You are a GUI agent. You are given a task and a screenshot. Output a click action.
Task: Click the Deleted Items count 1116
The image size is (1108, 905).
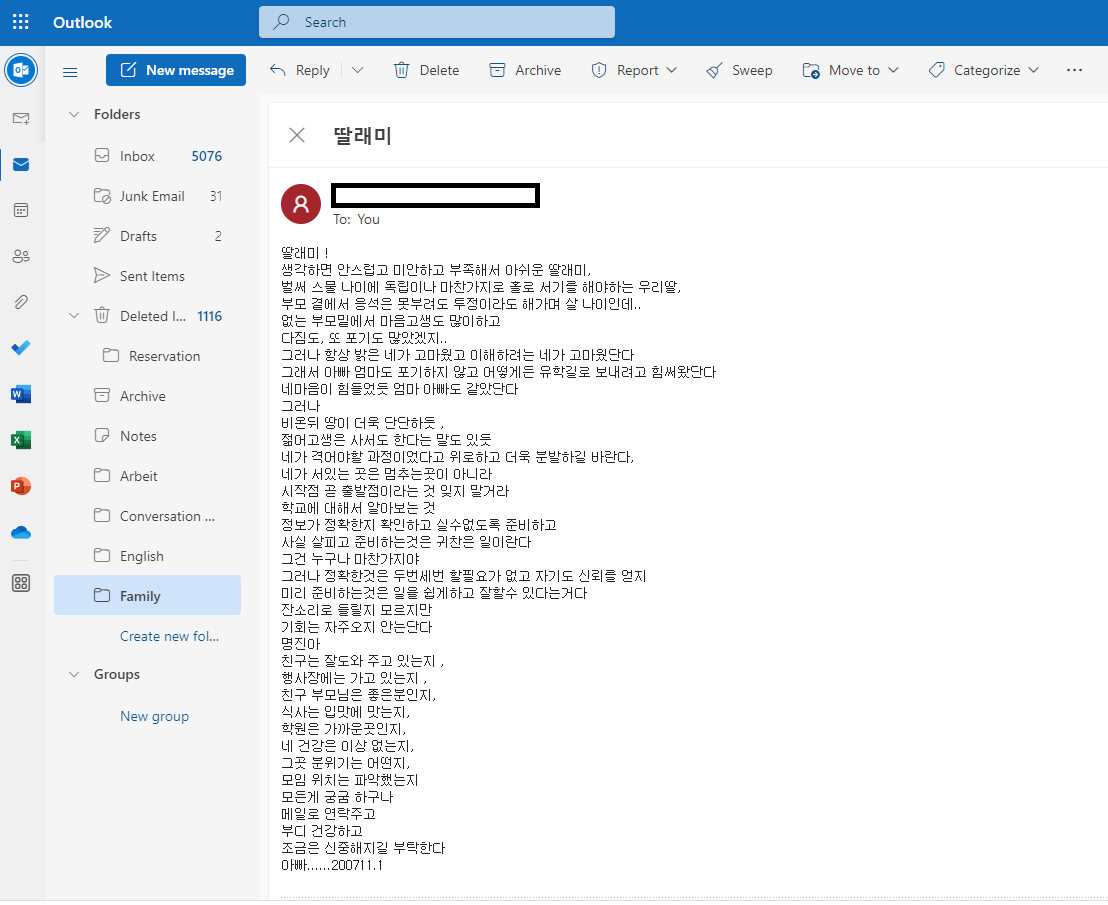pos(209,316)
